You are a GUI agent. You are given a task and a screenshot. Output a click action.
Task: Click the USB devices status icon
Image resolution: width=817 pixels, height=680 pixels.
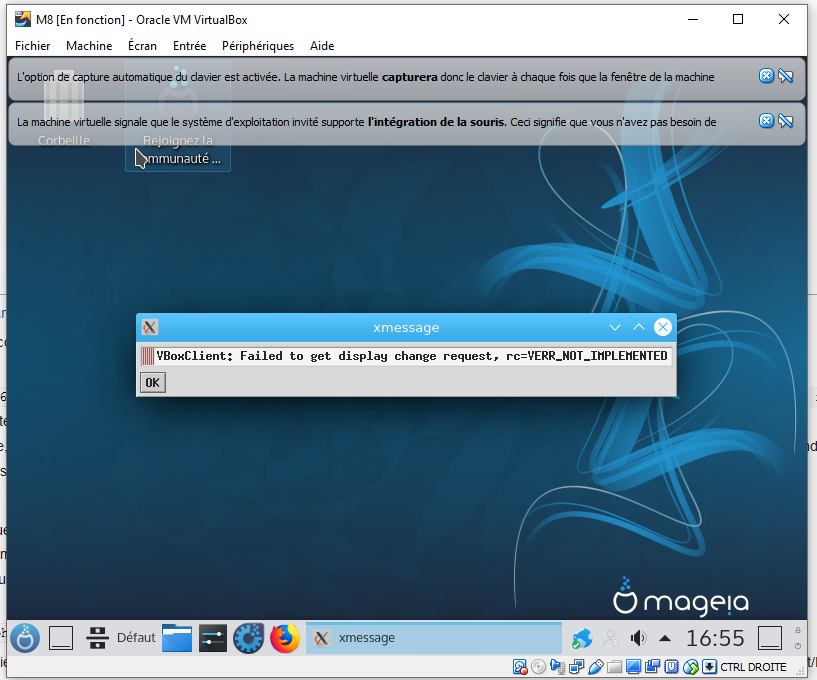pos(596,667)
